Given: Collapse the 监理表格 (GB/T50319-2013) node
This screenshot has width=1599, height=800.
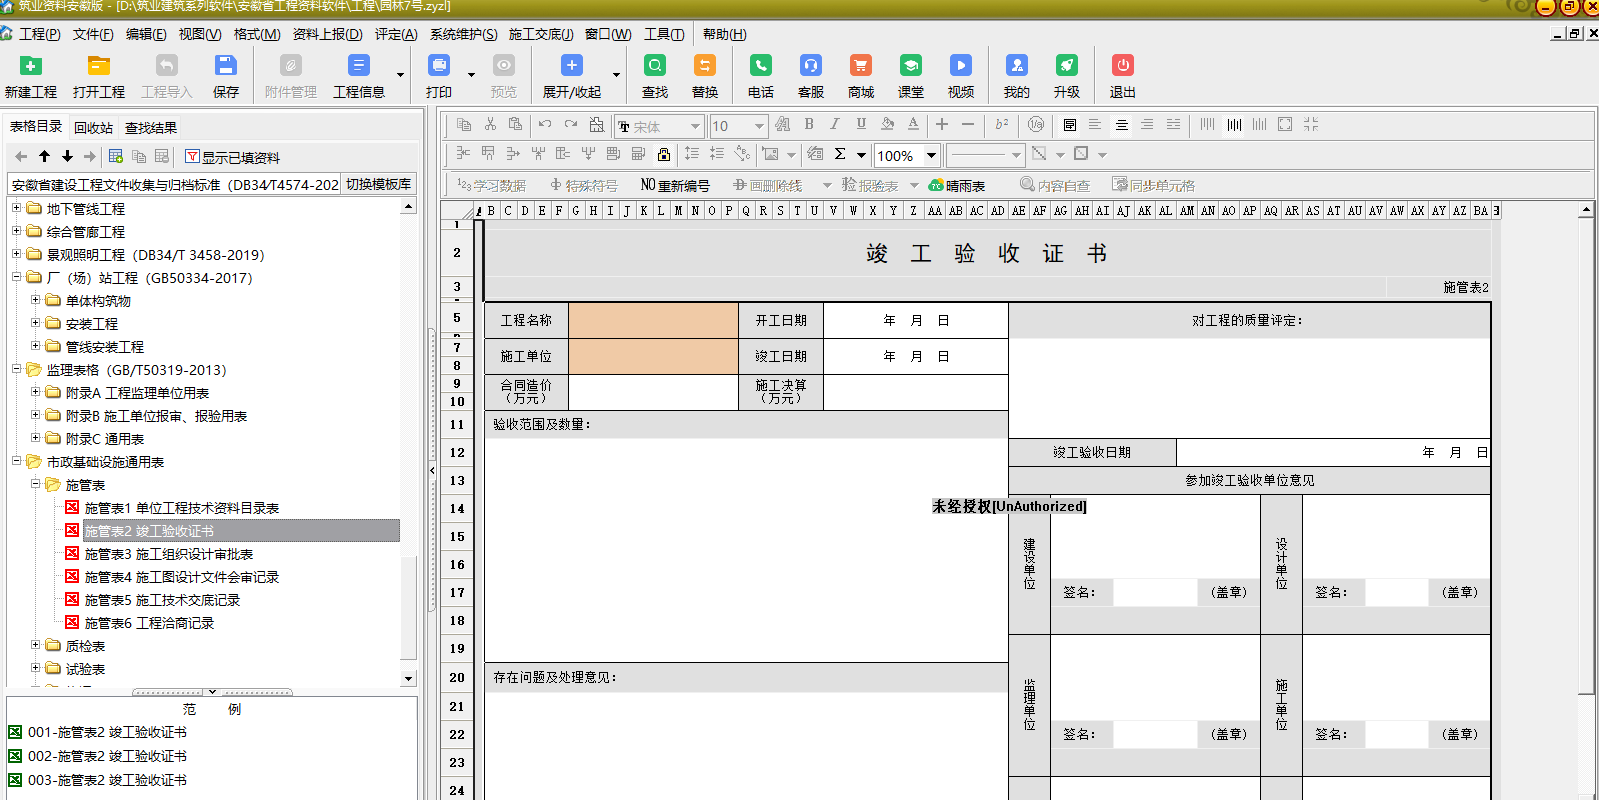Looking at the screenshot, I should point(17,369).
